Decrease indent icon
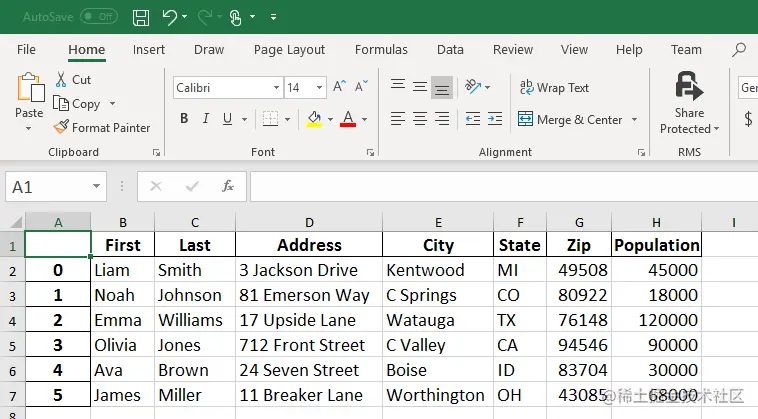This screenshot has width=758, height=419. 473,118
